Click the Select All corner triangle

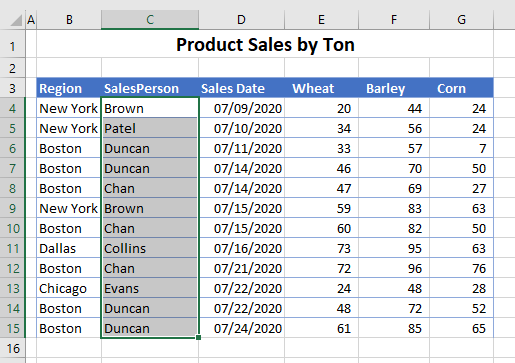coord(17,20)
